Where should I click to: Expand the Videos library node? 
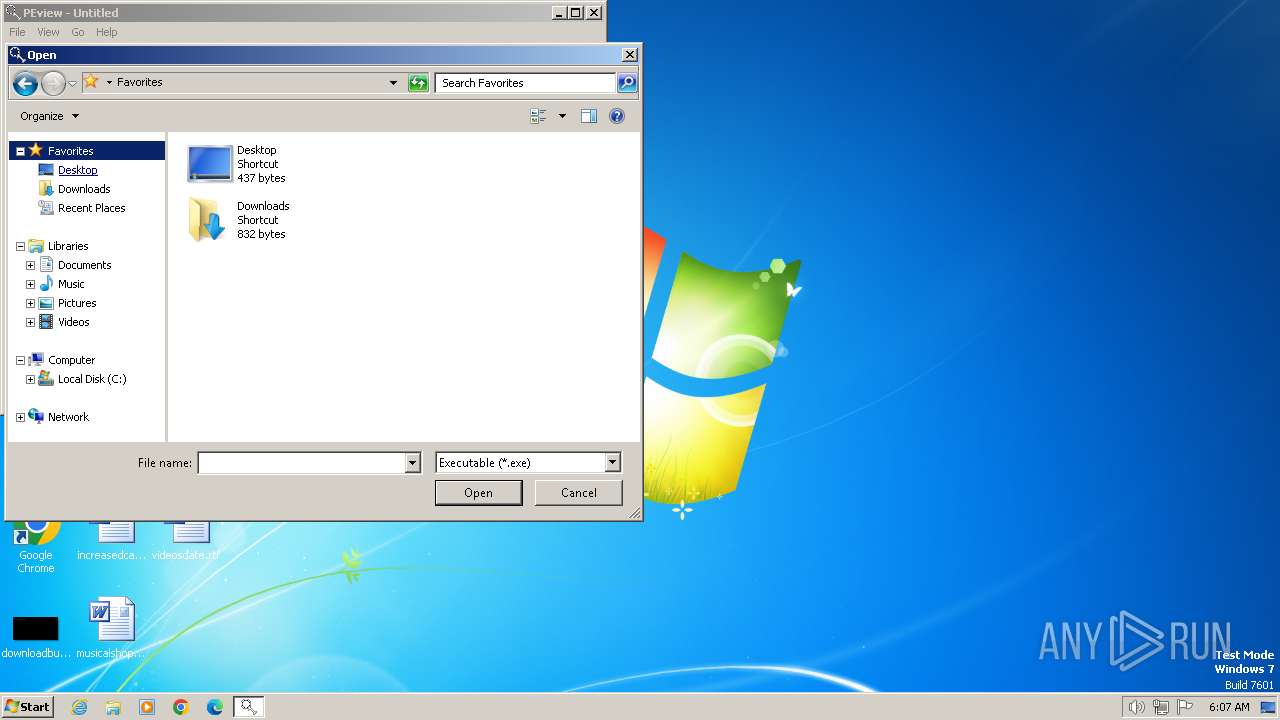point(30,322)
